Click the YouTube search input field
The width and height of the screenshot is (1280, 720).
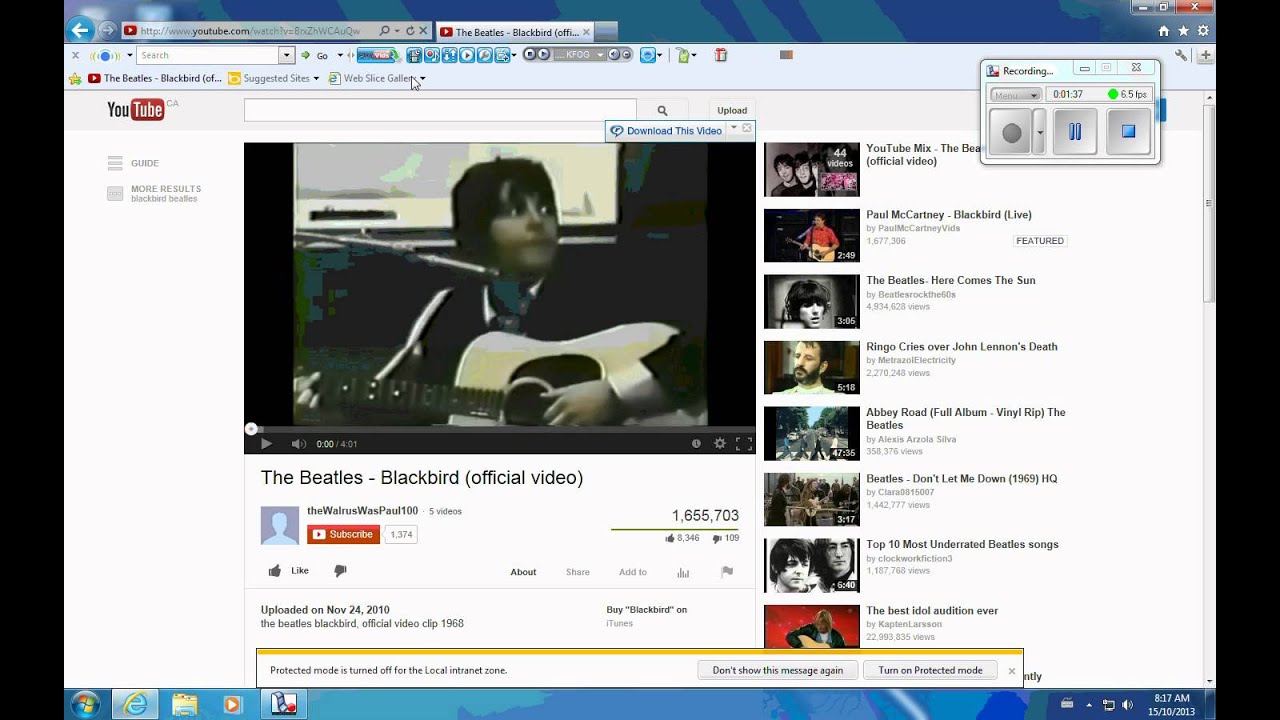click(440, 110)
